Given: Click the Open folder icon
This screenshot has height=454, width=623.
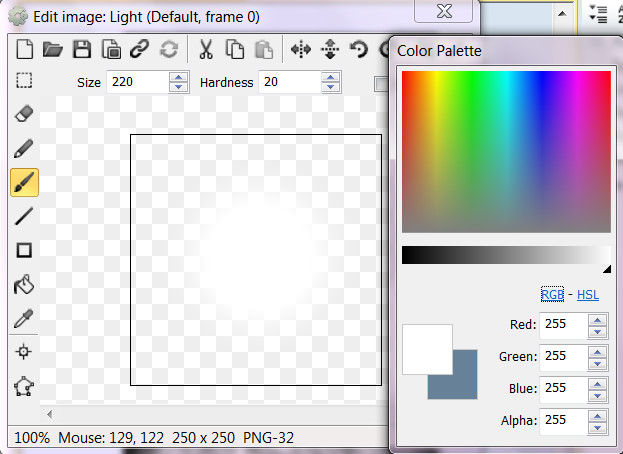Looking at the screenshot, I should coord(53,48).
